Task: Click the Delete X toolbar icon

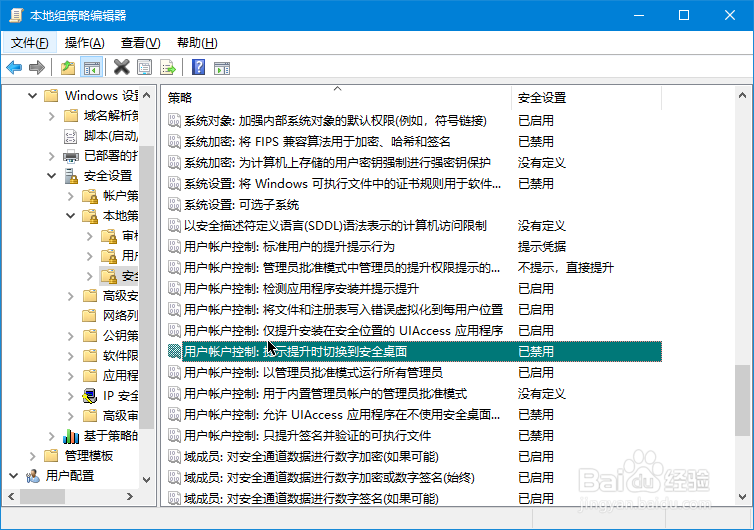Action: pyautogui.click(x=122, y=67)
